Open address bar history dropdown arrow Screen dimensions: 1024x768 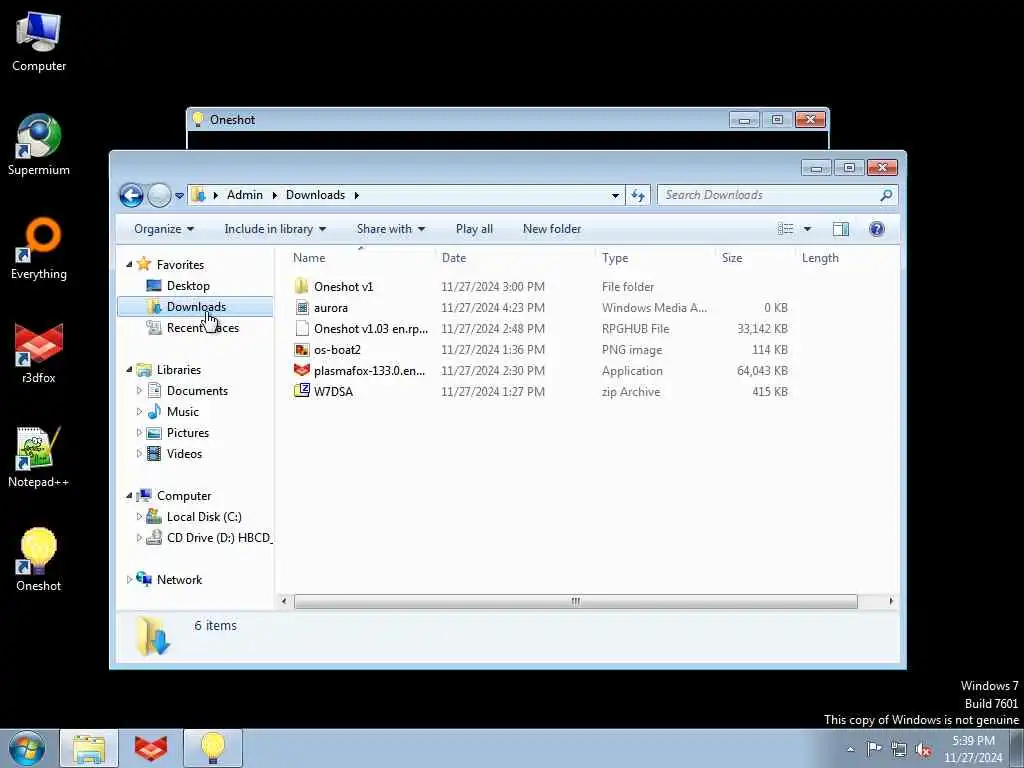[x=615, y=195]
